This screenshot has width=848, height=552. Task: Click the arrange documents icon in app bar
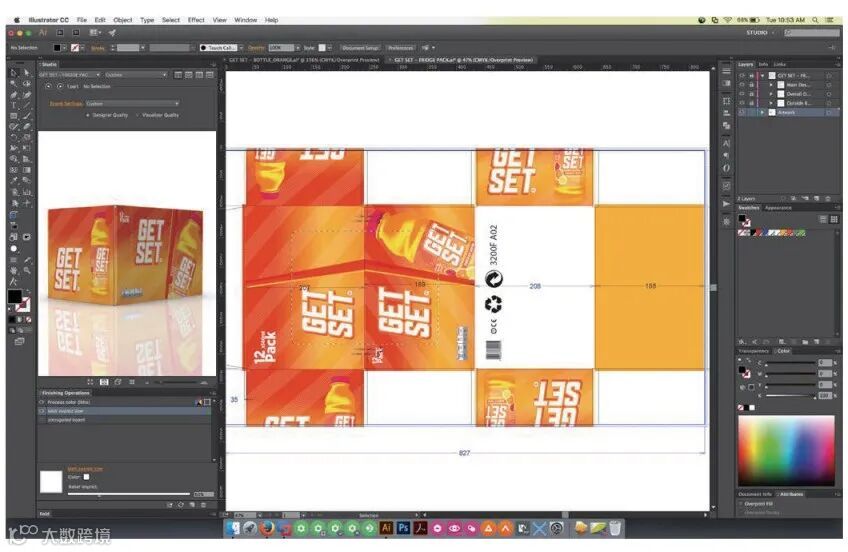pyautogui.click(x=95, y=33)
